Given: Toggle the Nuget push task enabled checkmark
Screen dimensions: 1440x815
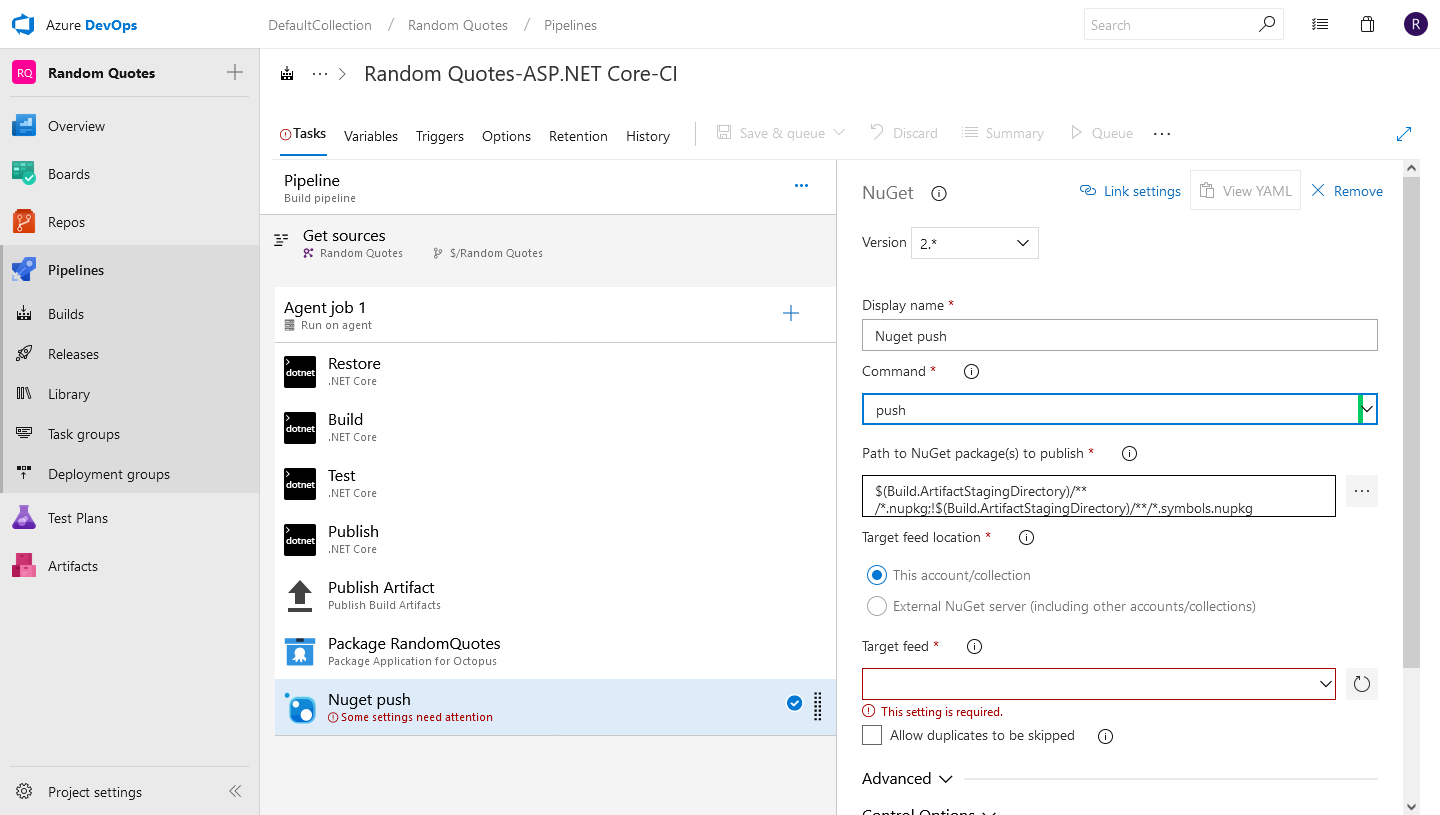Looking at the screenshot, I should coord(794,703).
